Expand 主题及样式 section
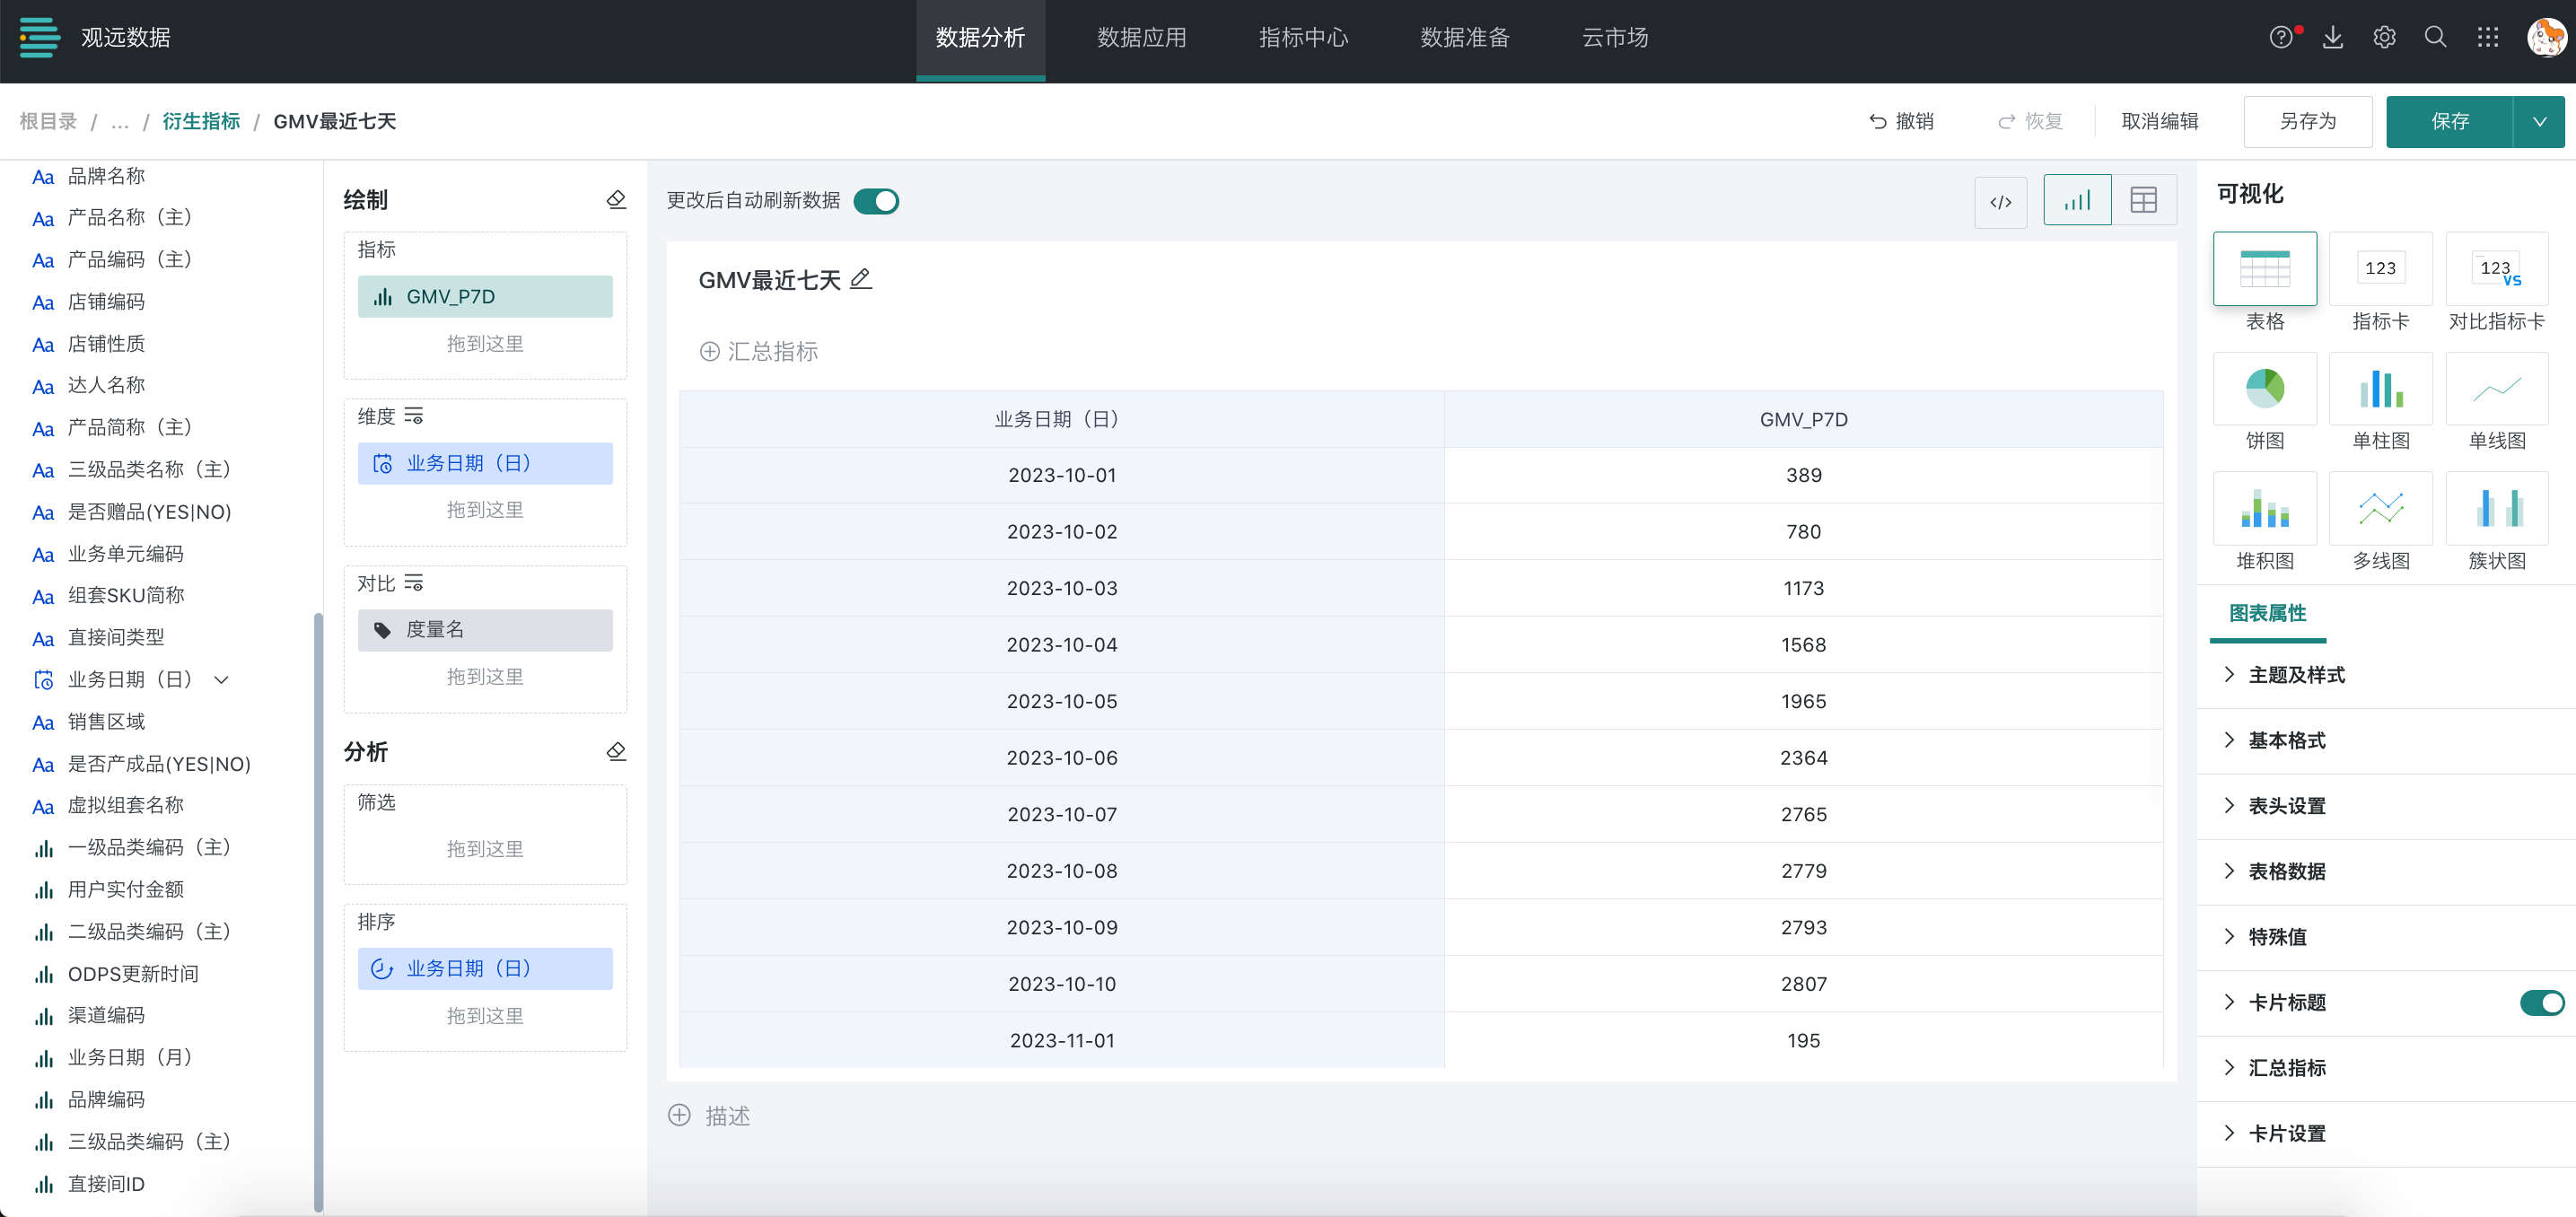The width and height of the screenshot is (2576, 1217). click(x=2296, y=675)
